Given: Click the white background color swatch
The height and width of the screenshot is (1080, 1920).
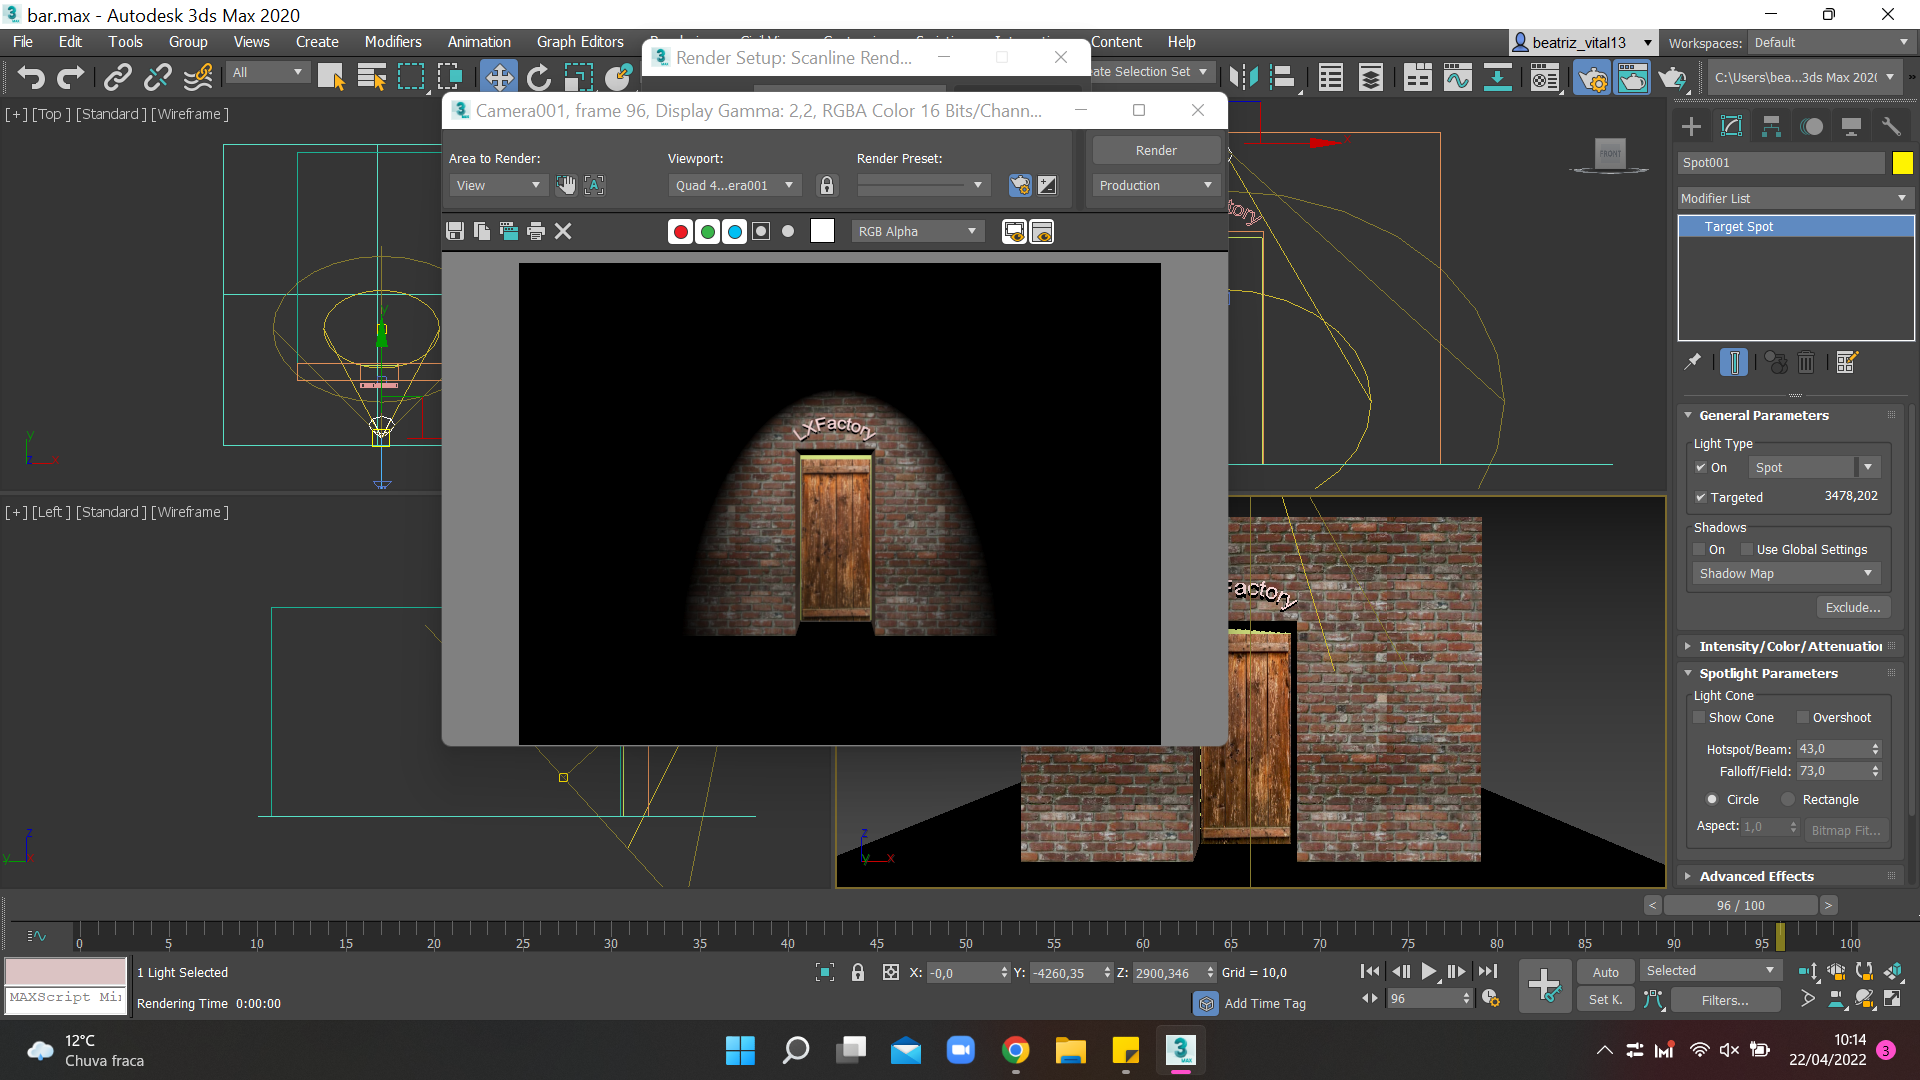Looking at the screenshot, I should click(x=822, y=231).
